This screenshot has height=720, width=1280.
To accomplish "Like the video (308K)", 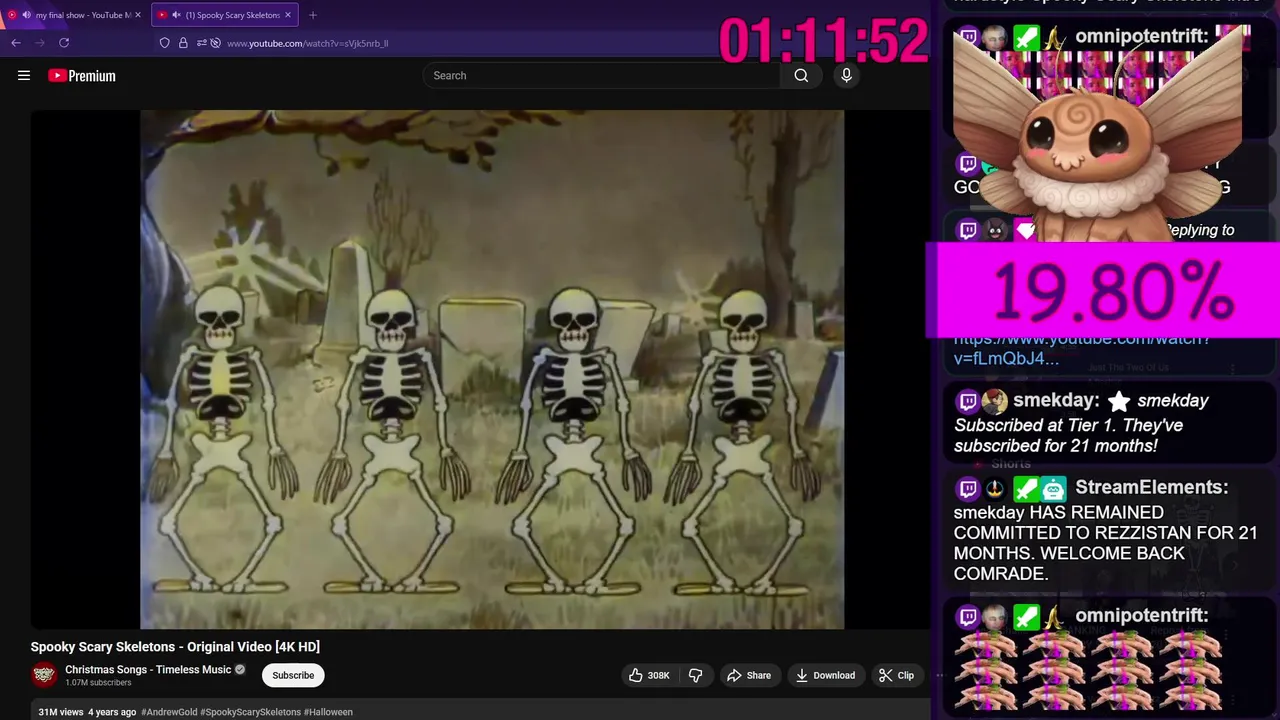I will (649, 675).
